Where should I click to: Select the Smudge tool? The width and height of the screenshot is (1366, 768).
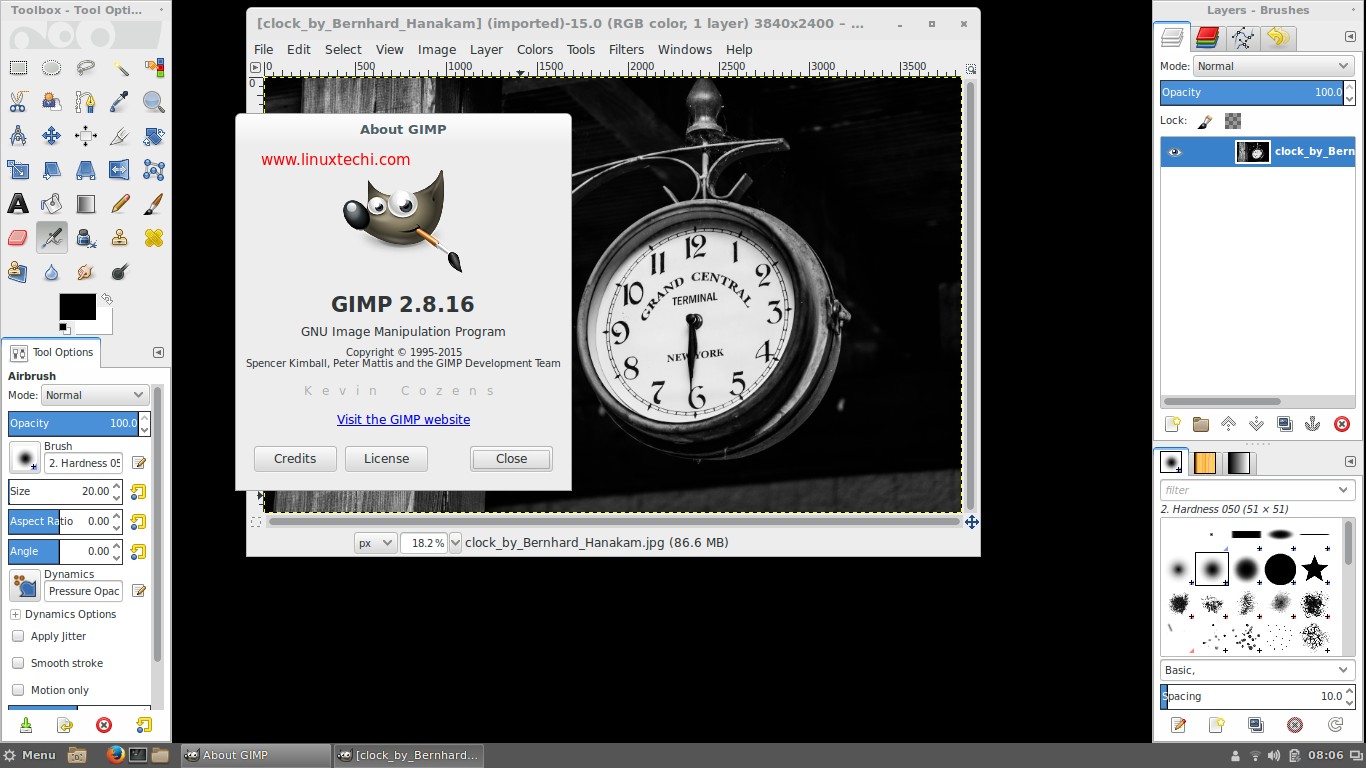(x=85, y=271)
